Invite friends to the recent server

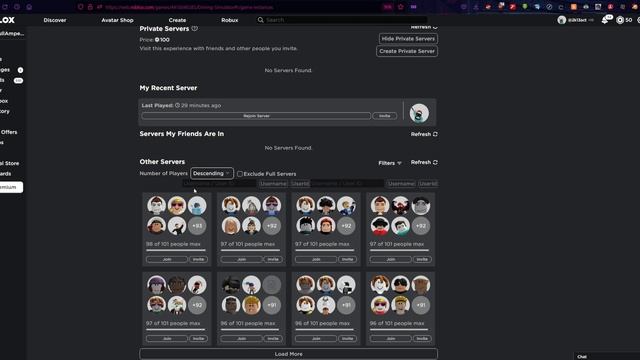384,116
